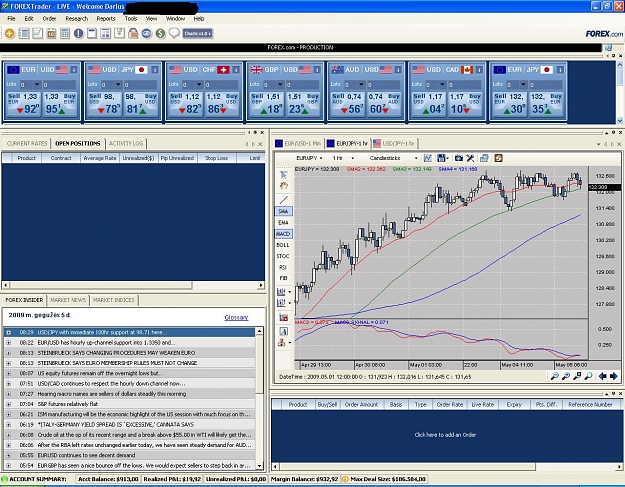Image resolution: width=625 pixels, height=487 pixels.
Task: Select the arrow pointer tool in chart sidebar
Action: (x=283, y=175)
